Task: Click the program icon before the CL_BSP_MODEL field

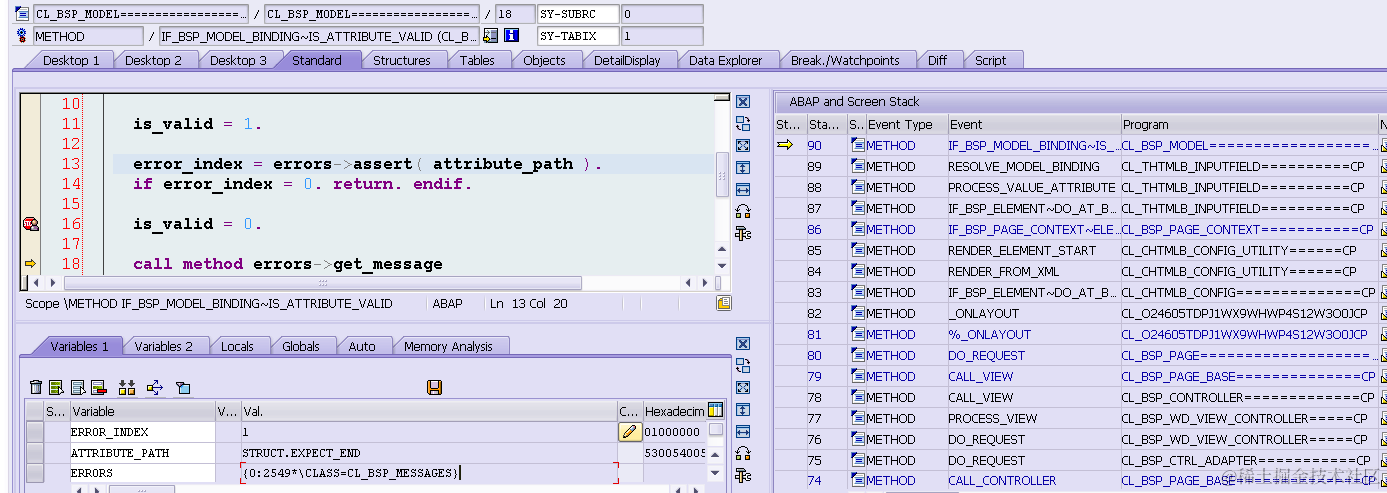Action: click(x=24, y=14)
